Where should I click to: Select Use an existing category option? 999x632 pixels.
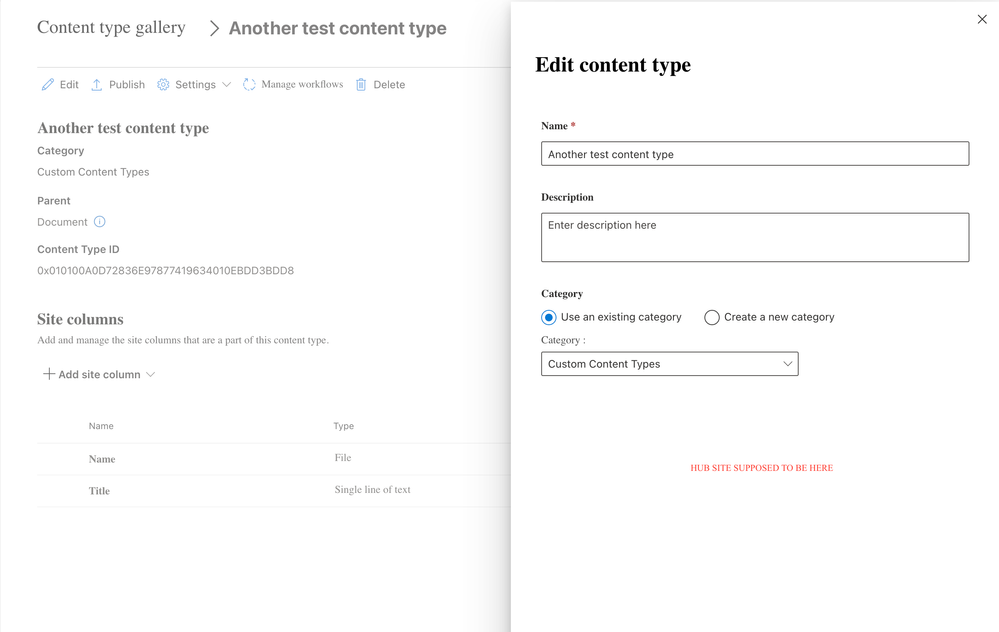pos(549,317)
